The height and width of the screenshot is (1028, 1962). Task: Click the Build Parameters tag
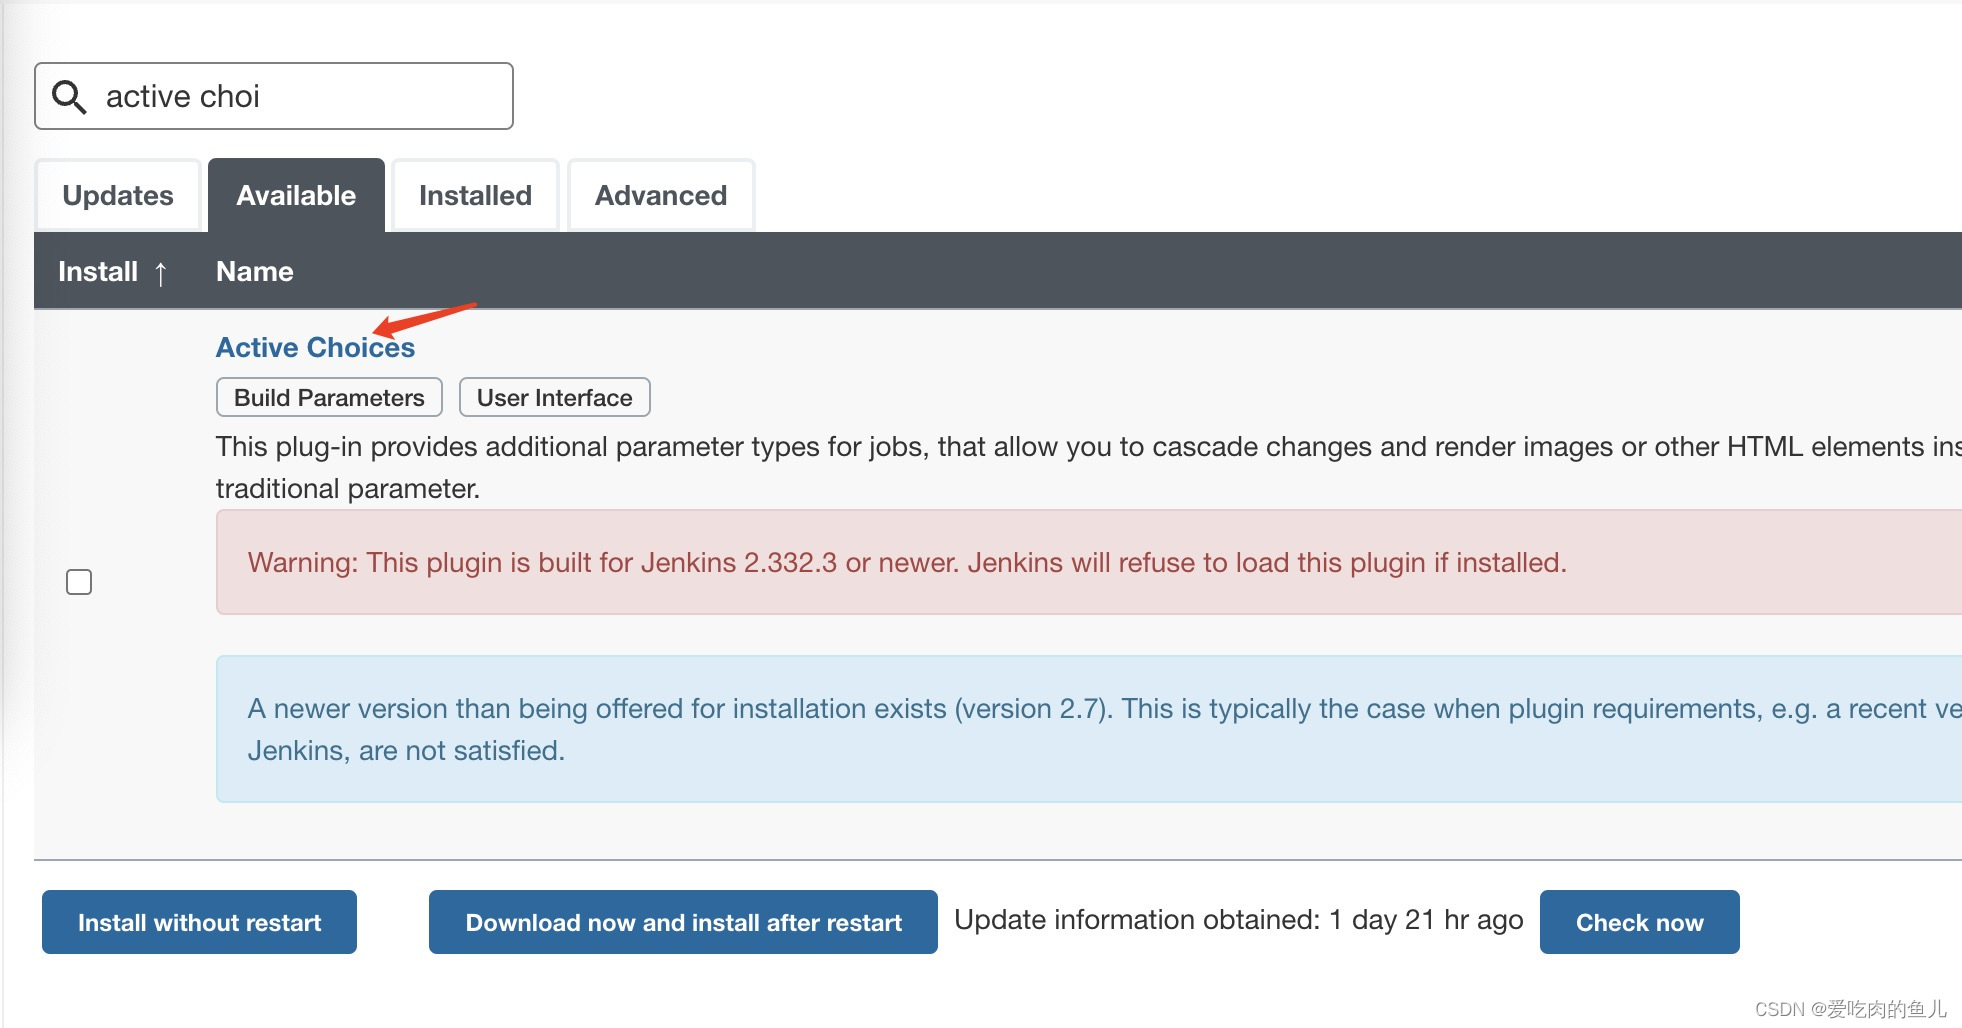pyautogui.click(x=328, y=397)
